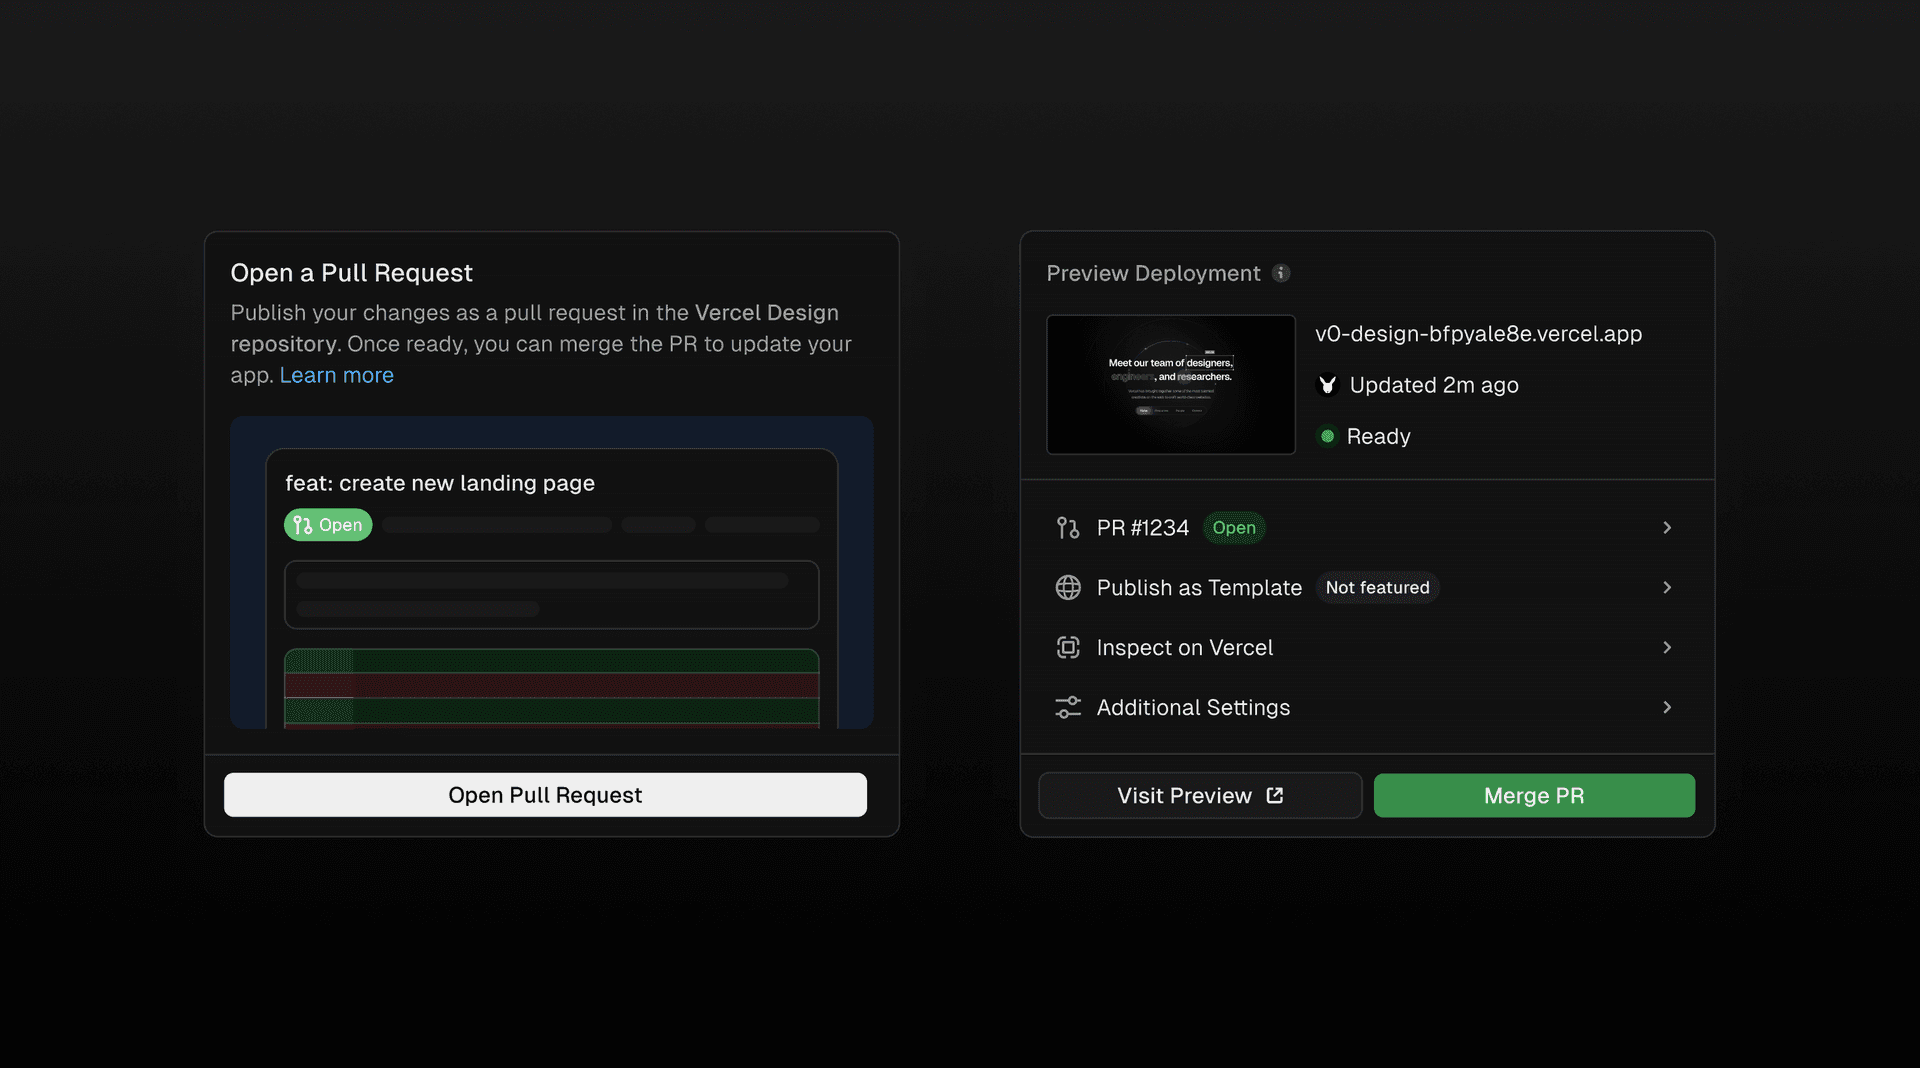
Task: Click the green Open badge in PR illustration
Action: [328, 525]
